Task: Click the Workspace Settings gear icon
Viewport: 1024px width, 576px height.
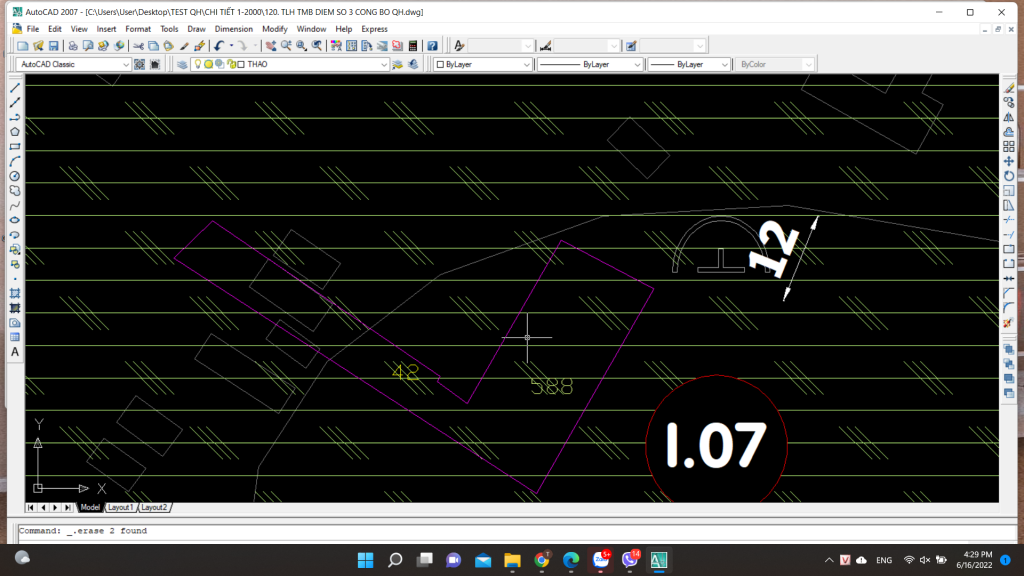Action: (x=139, y=64)
